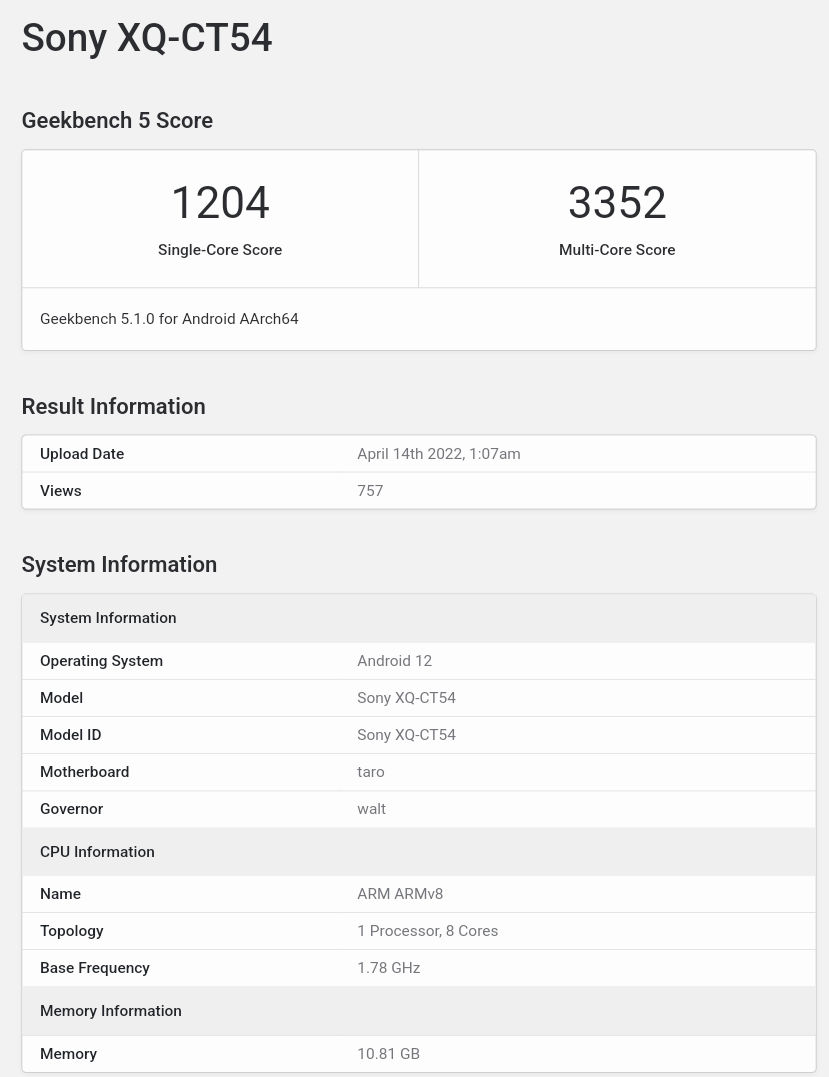Click the Multi-Core Score label
This screenshot has width=829, height=1077.
617,250
